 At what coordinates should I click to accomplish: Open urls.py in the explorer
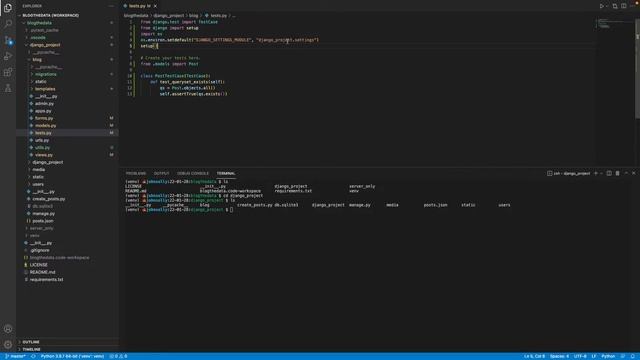42,140
